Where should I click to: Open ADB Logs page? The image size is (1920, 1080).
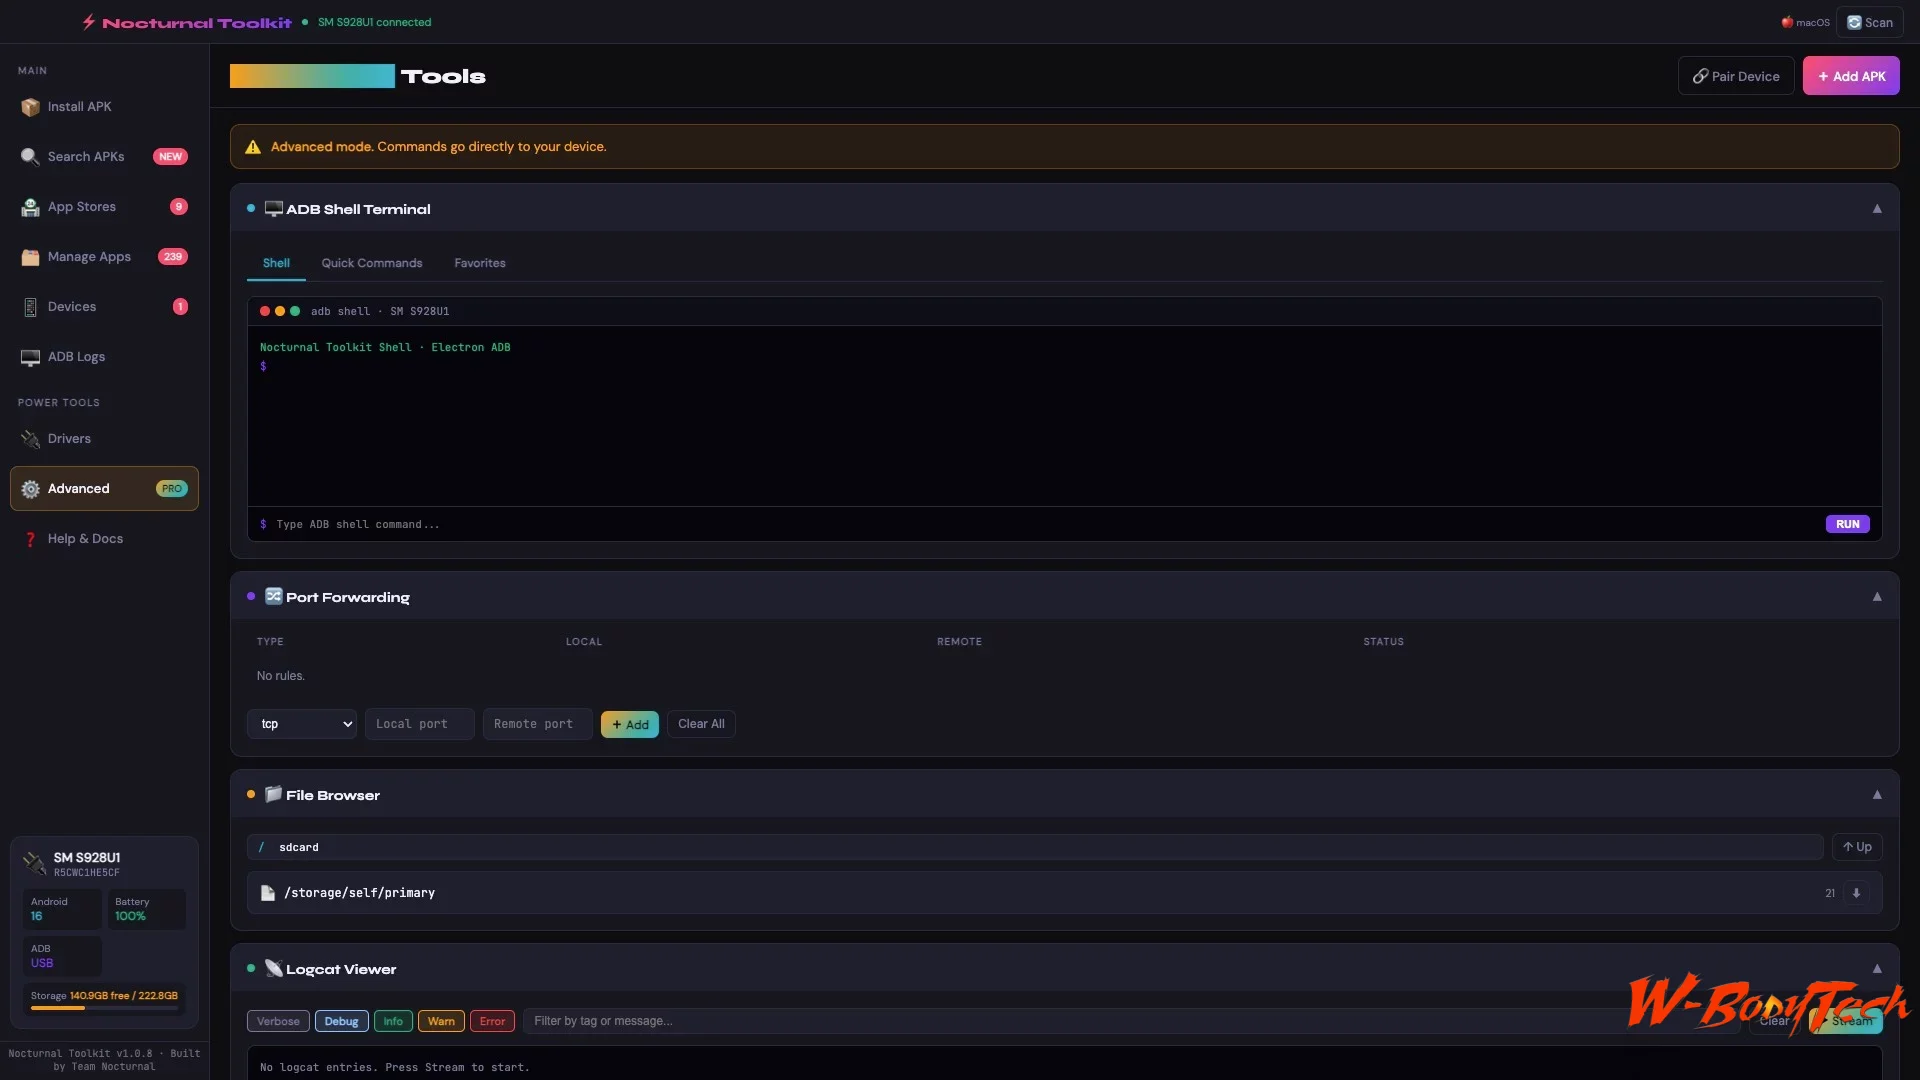[x=104, y=357]
